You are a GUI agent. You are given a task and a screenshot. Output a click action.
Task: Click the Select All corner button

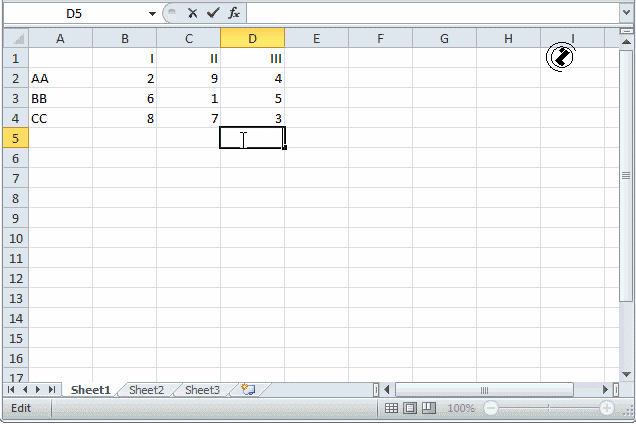[15, 38]
